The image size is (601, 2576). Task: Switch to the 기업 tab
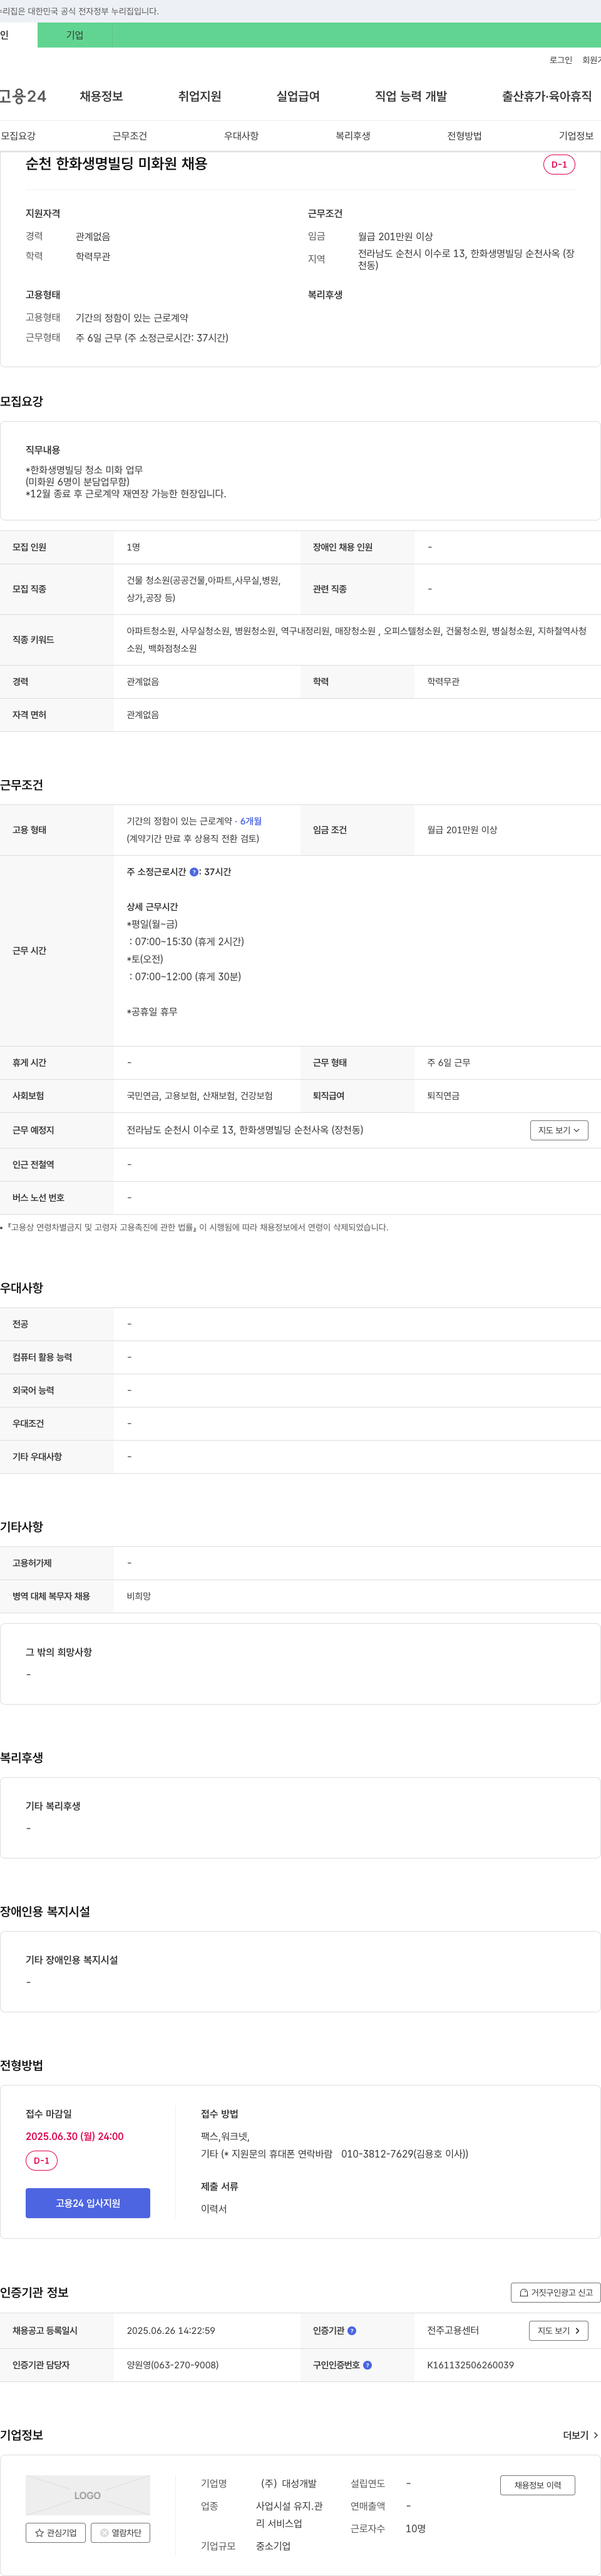[75, 35]
